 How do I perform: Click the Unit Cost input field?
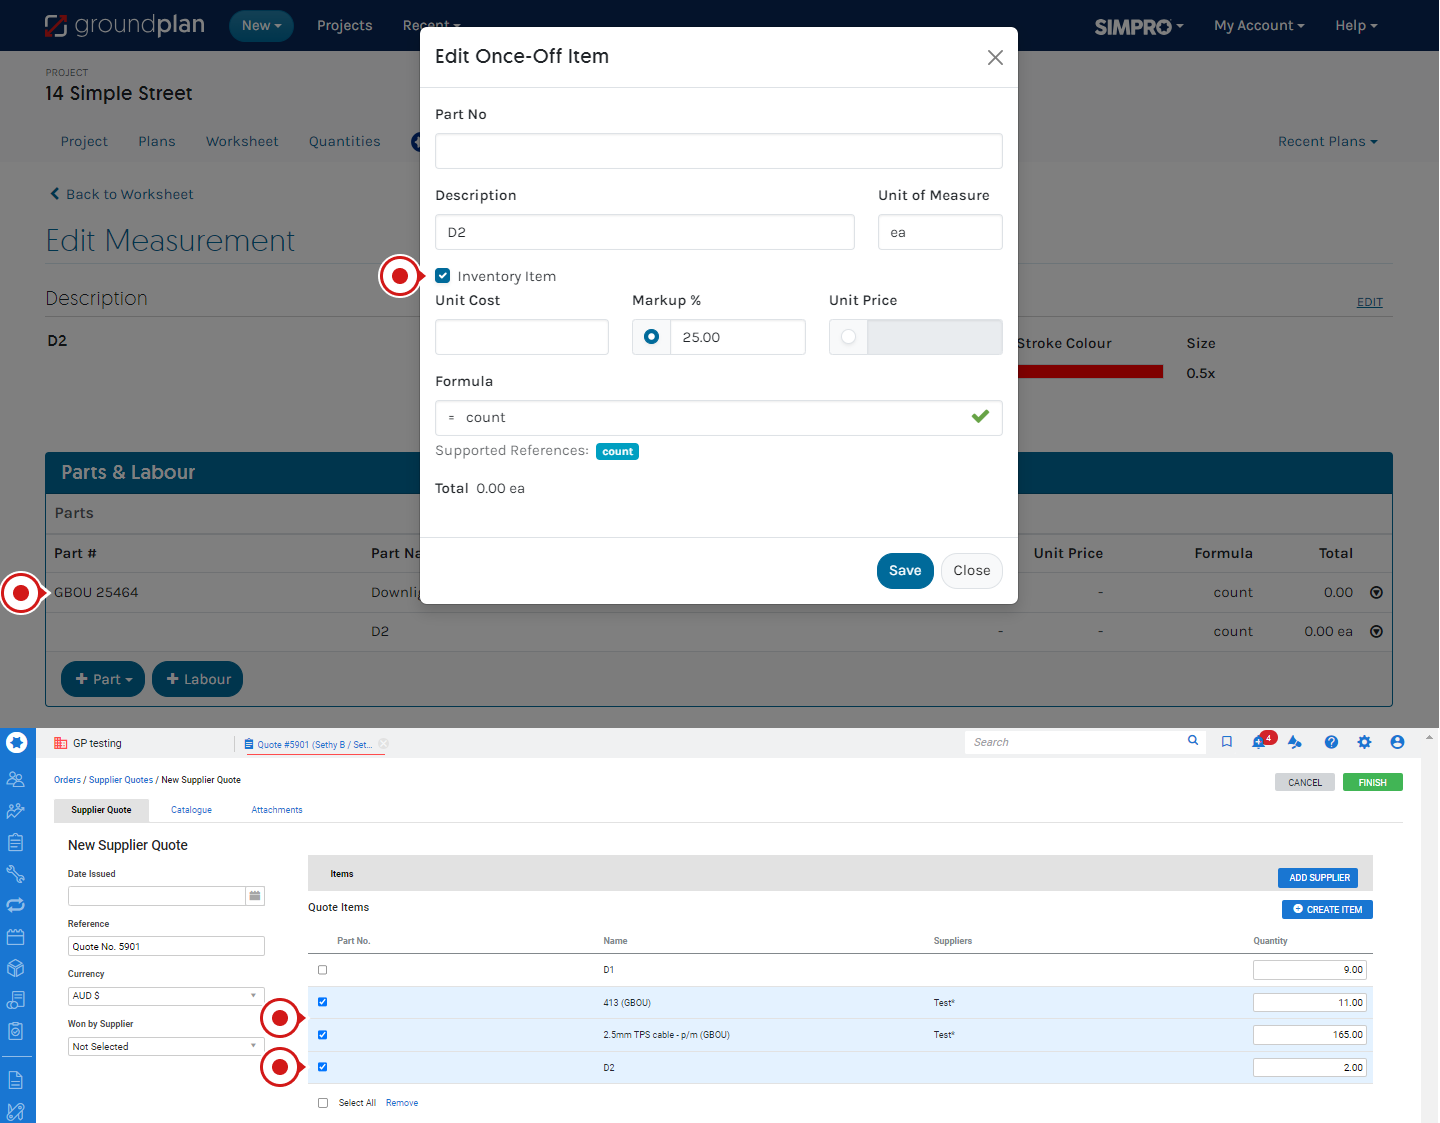522,337
